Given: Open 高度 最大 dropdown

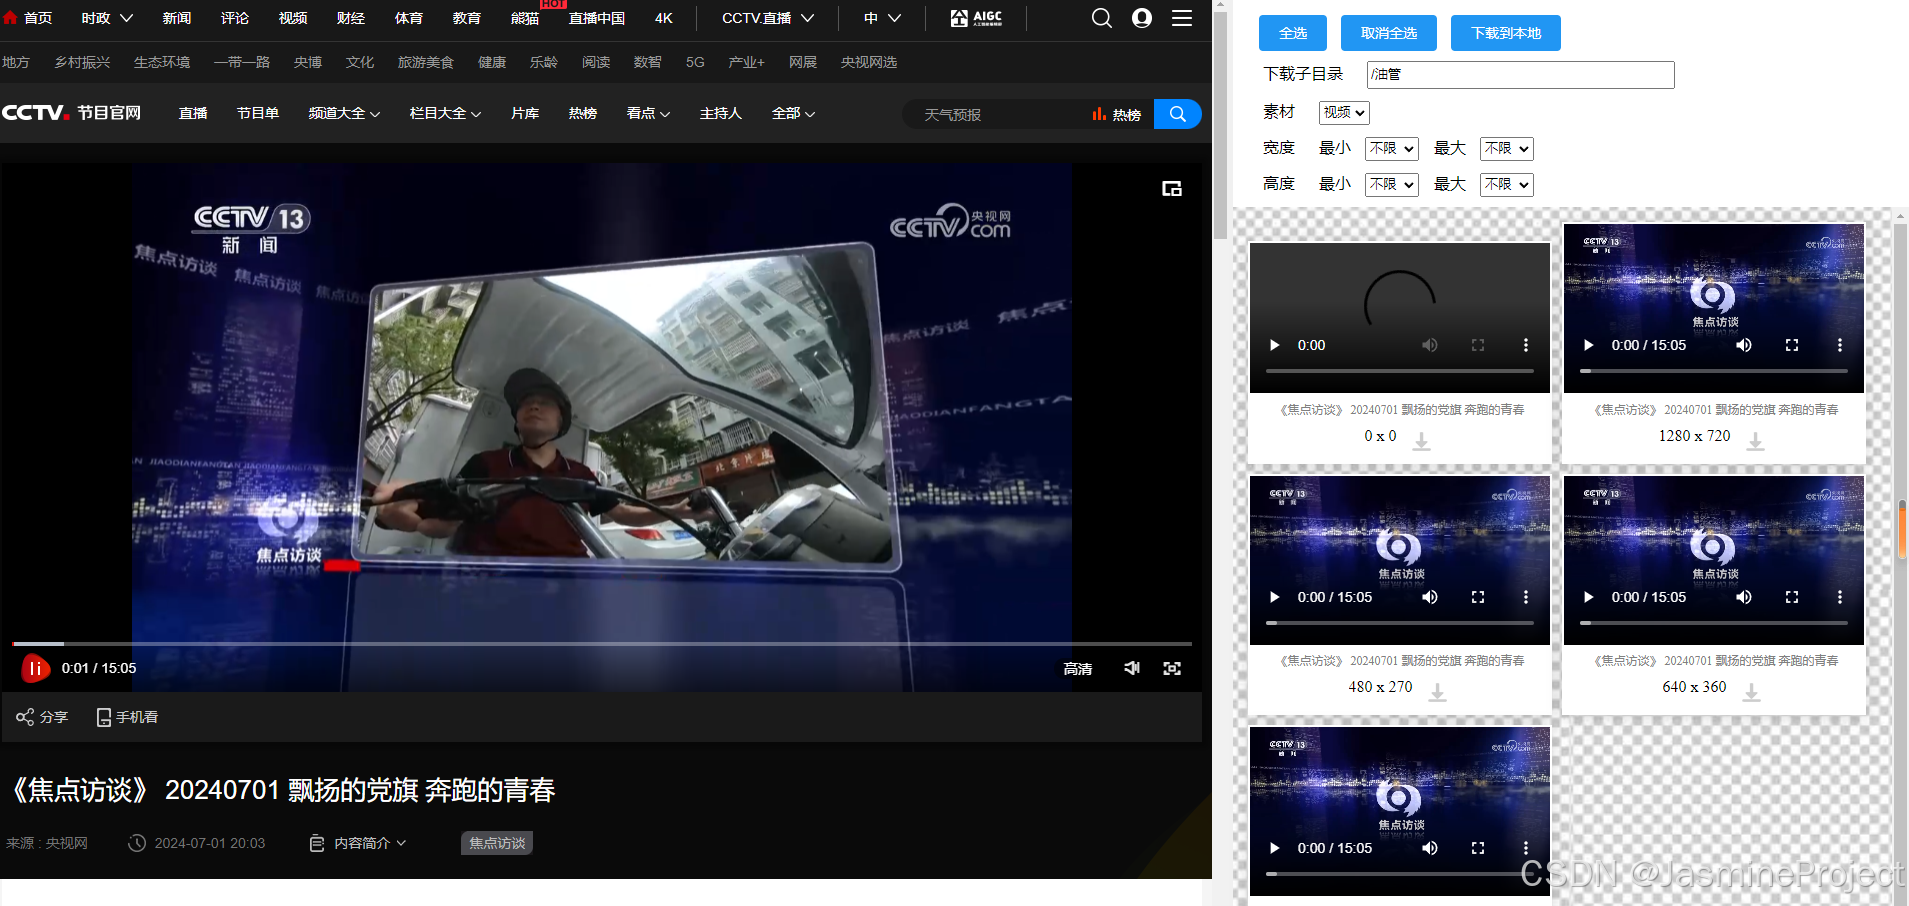Looking at the screenshot, I should point(1506,184).
